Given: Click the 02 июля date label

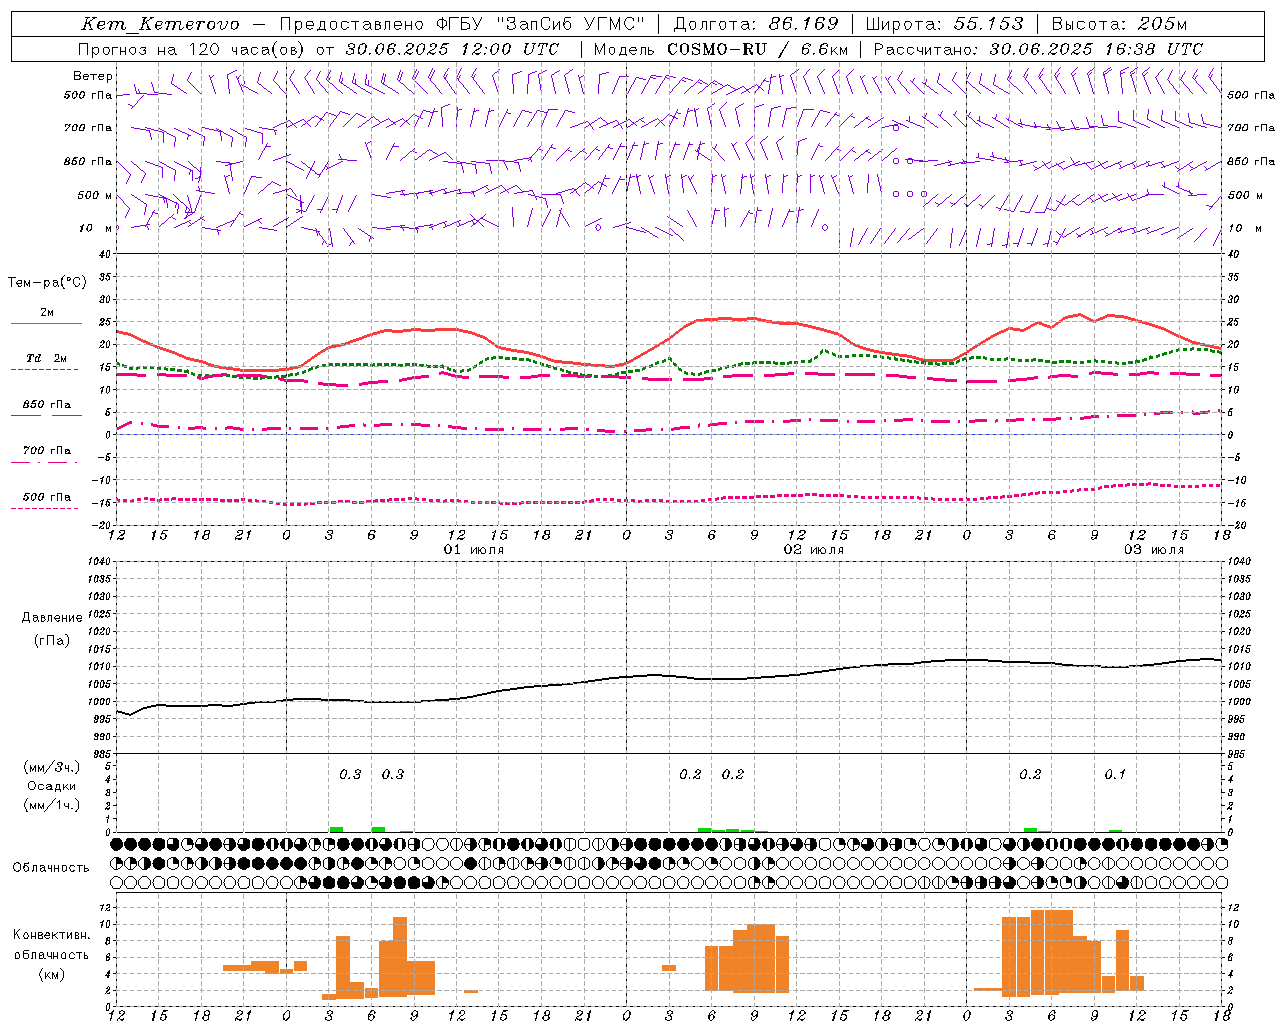Looking at the screenshot, I should [x=814, y=550].
